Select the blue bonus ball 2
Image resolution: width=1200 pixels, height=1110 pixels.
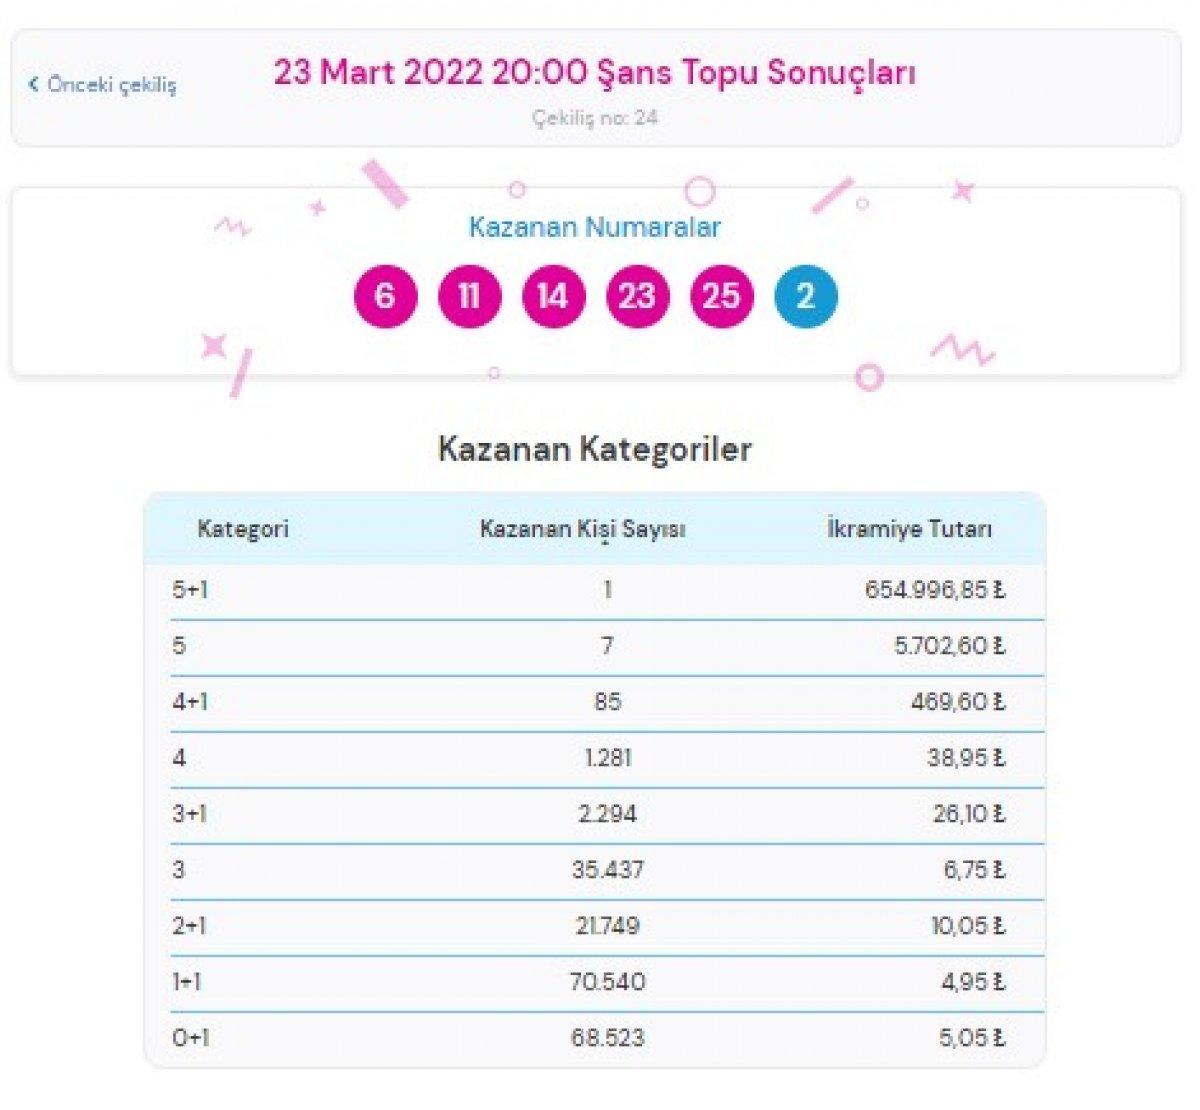point(806,295)
